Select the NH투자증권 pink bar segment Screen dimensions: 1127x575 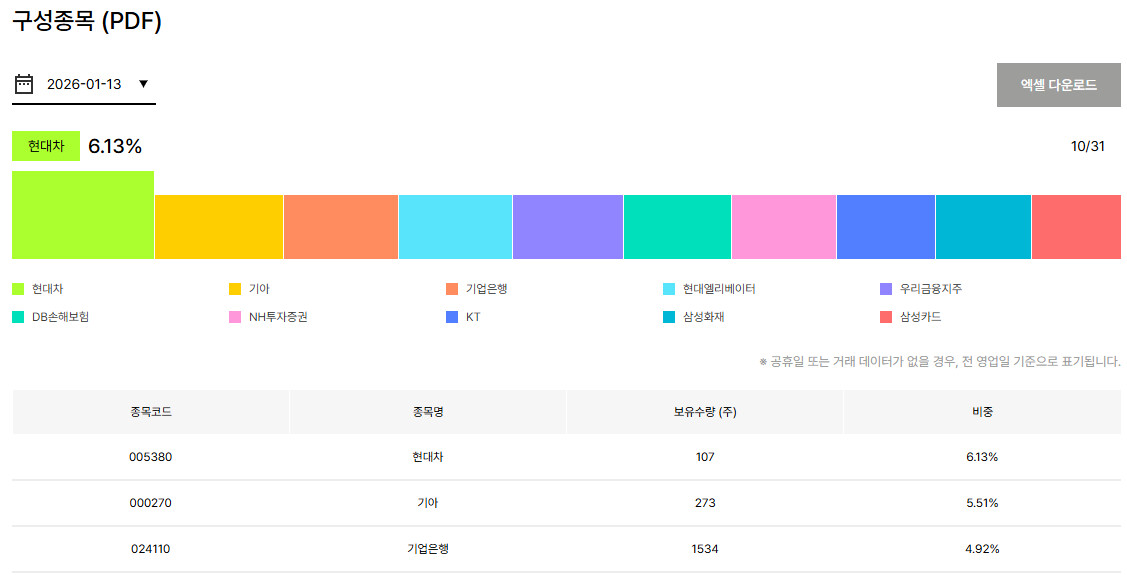[784, 226]
